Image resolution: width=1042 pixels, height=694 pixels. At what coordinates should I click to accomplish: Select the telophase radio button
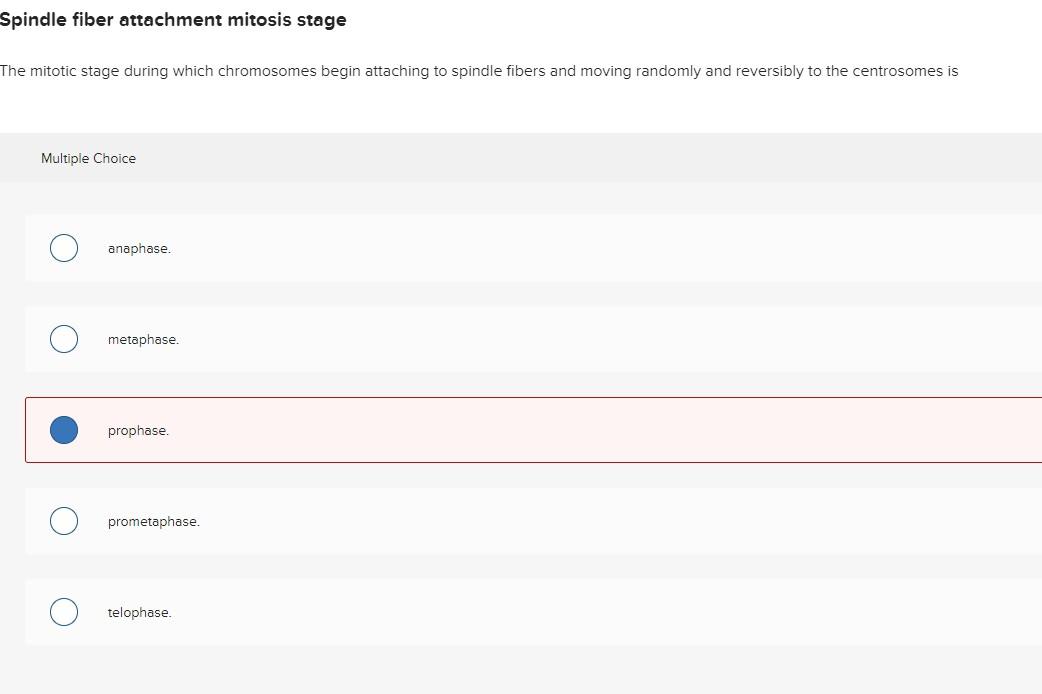coord(63,611)
